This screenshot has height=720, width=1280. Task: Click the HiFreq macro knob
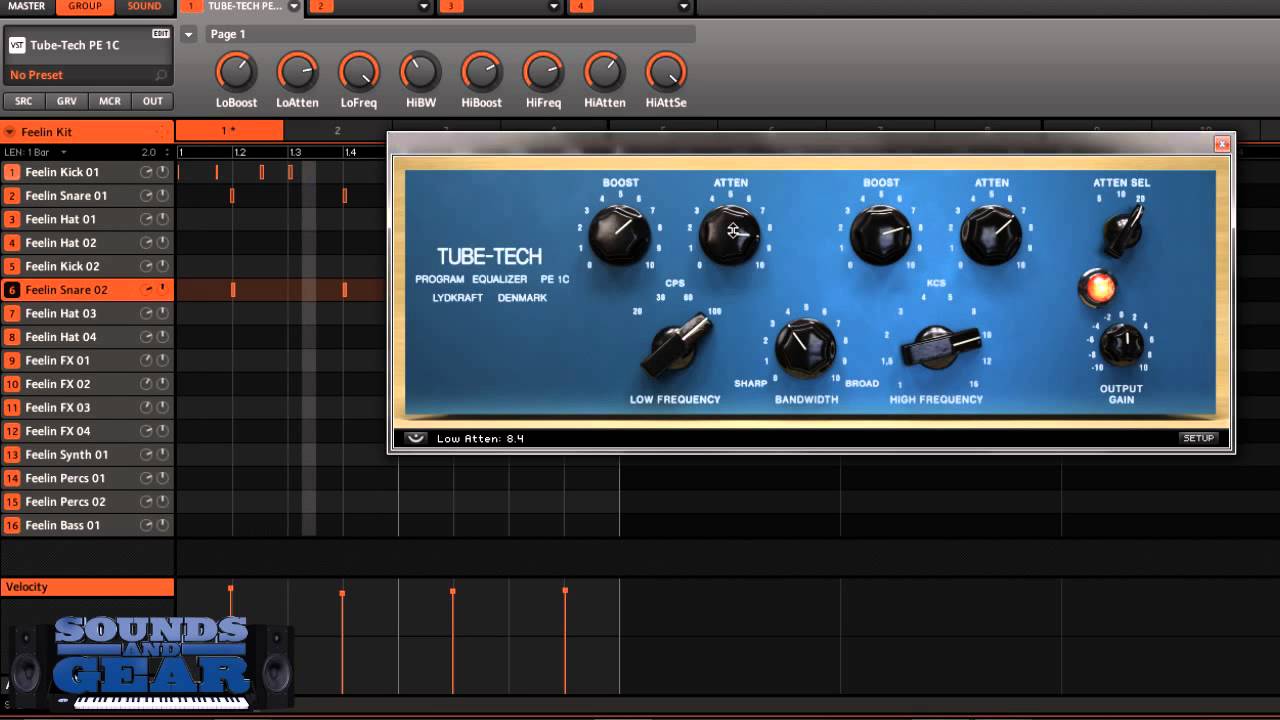[543, 72]
